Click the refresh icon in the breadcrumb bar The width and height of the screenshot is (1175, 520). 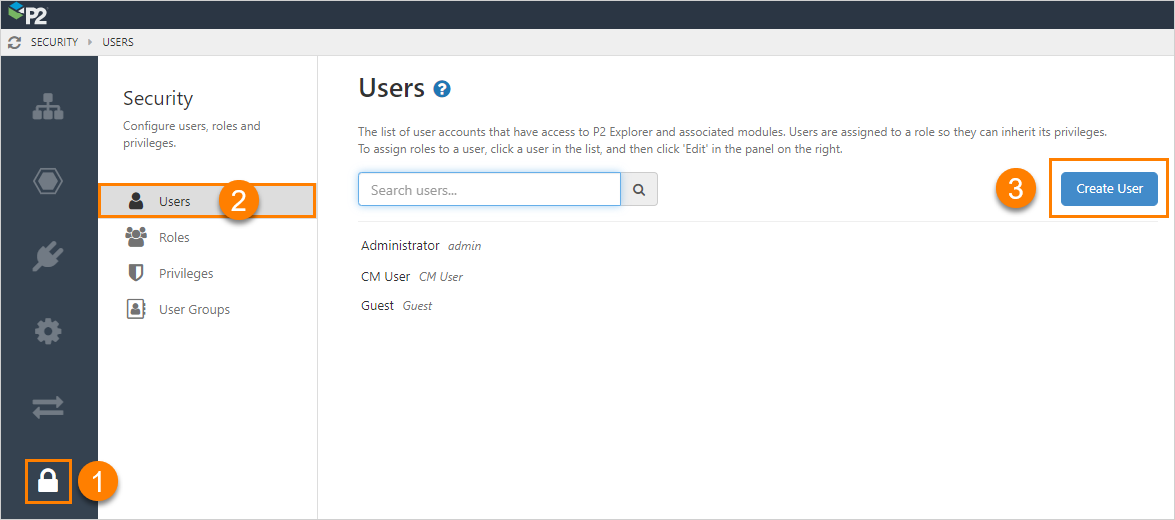(14, 43)
